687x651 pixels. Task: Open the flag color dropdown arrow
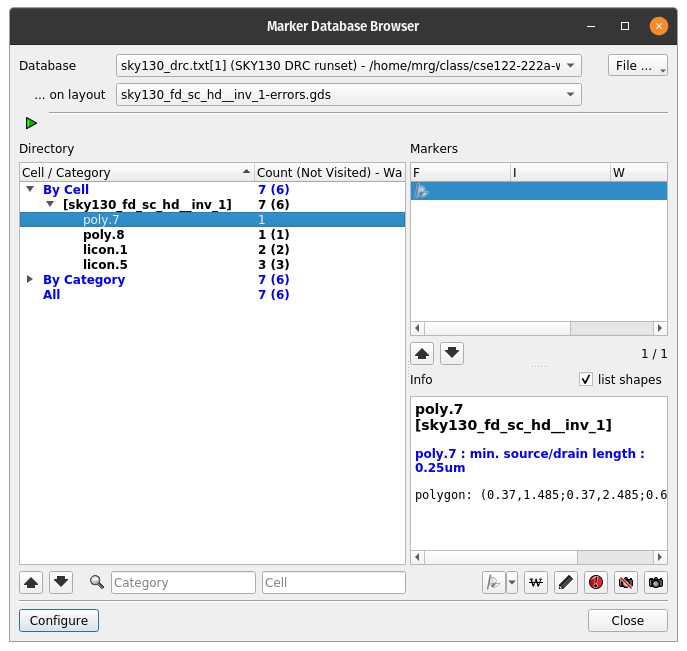pyautogui.click(x=512, y=583)
